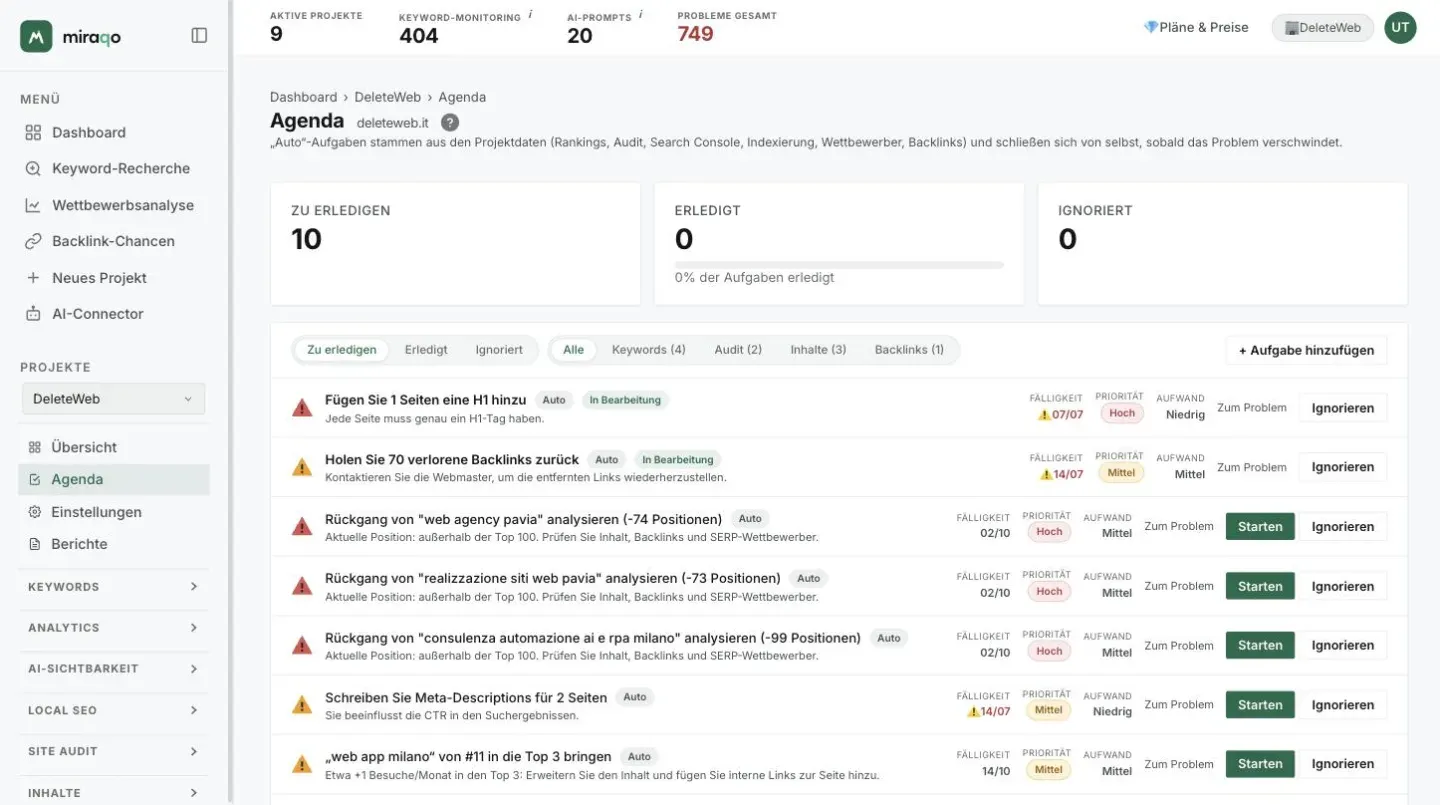Start the Meta-Descriptions task
The width and height of the screenshot is (1440, 805).
coord(1260,705)
